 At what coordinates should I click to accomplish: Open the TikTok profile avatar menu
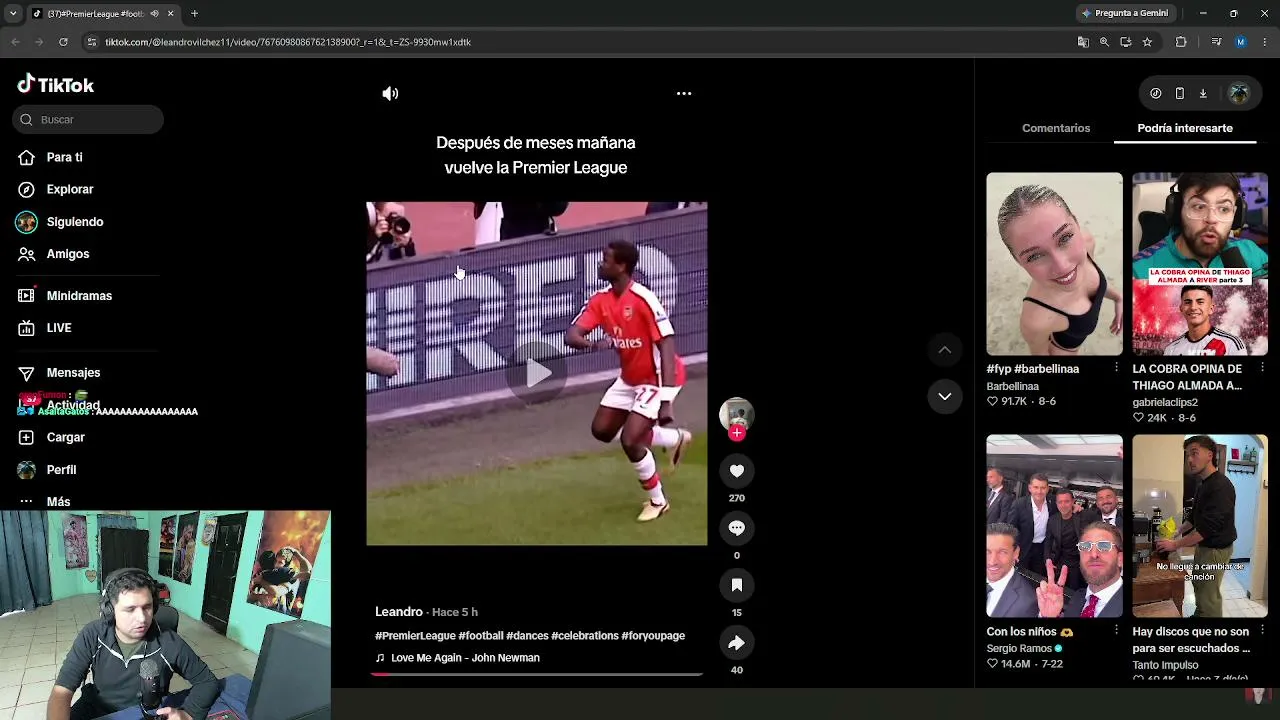[1239, 93]
